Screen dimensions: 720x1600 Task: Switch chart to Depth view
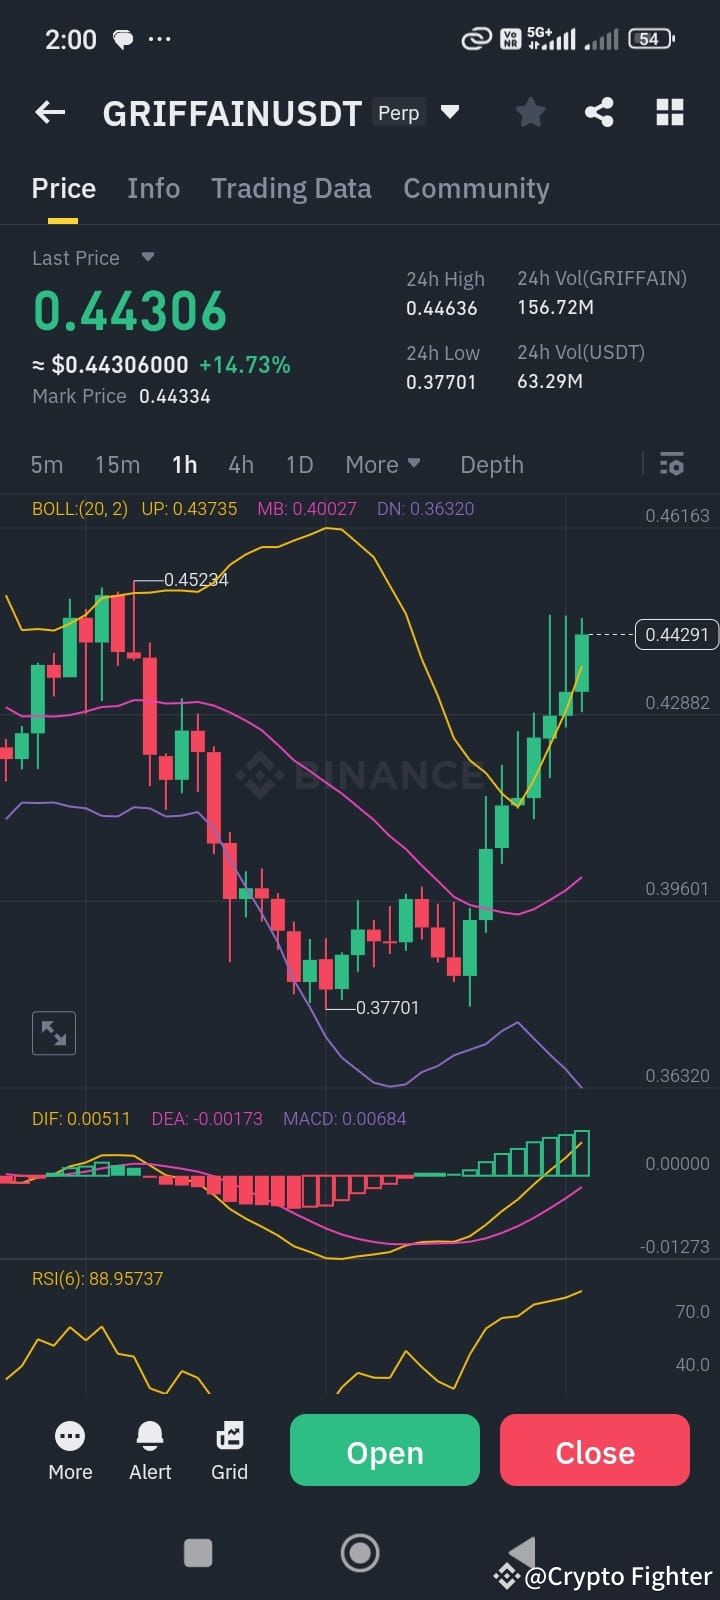click(x=491, y=464)
